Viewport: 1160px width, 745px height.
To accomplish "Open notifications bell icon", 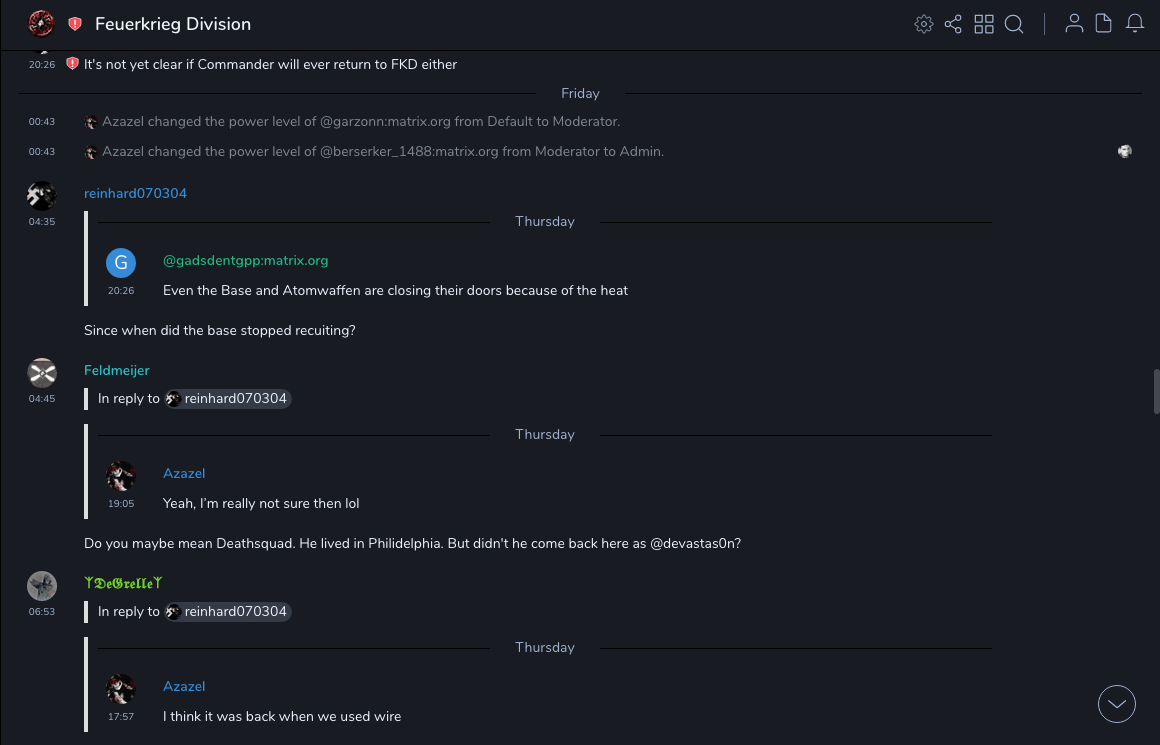I will (x=1135, y=24).
